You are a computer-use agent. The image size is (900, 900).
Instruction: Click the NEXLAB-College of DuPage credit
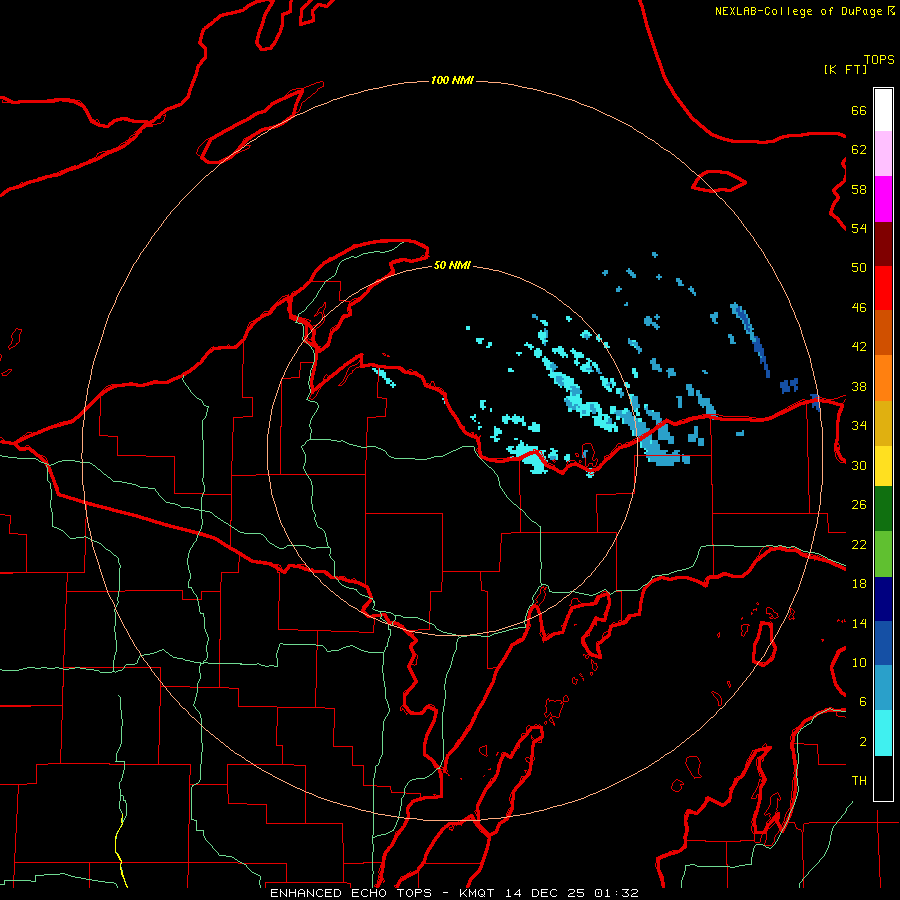tap(804, 11)
